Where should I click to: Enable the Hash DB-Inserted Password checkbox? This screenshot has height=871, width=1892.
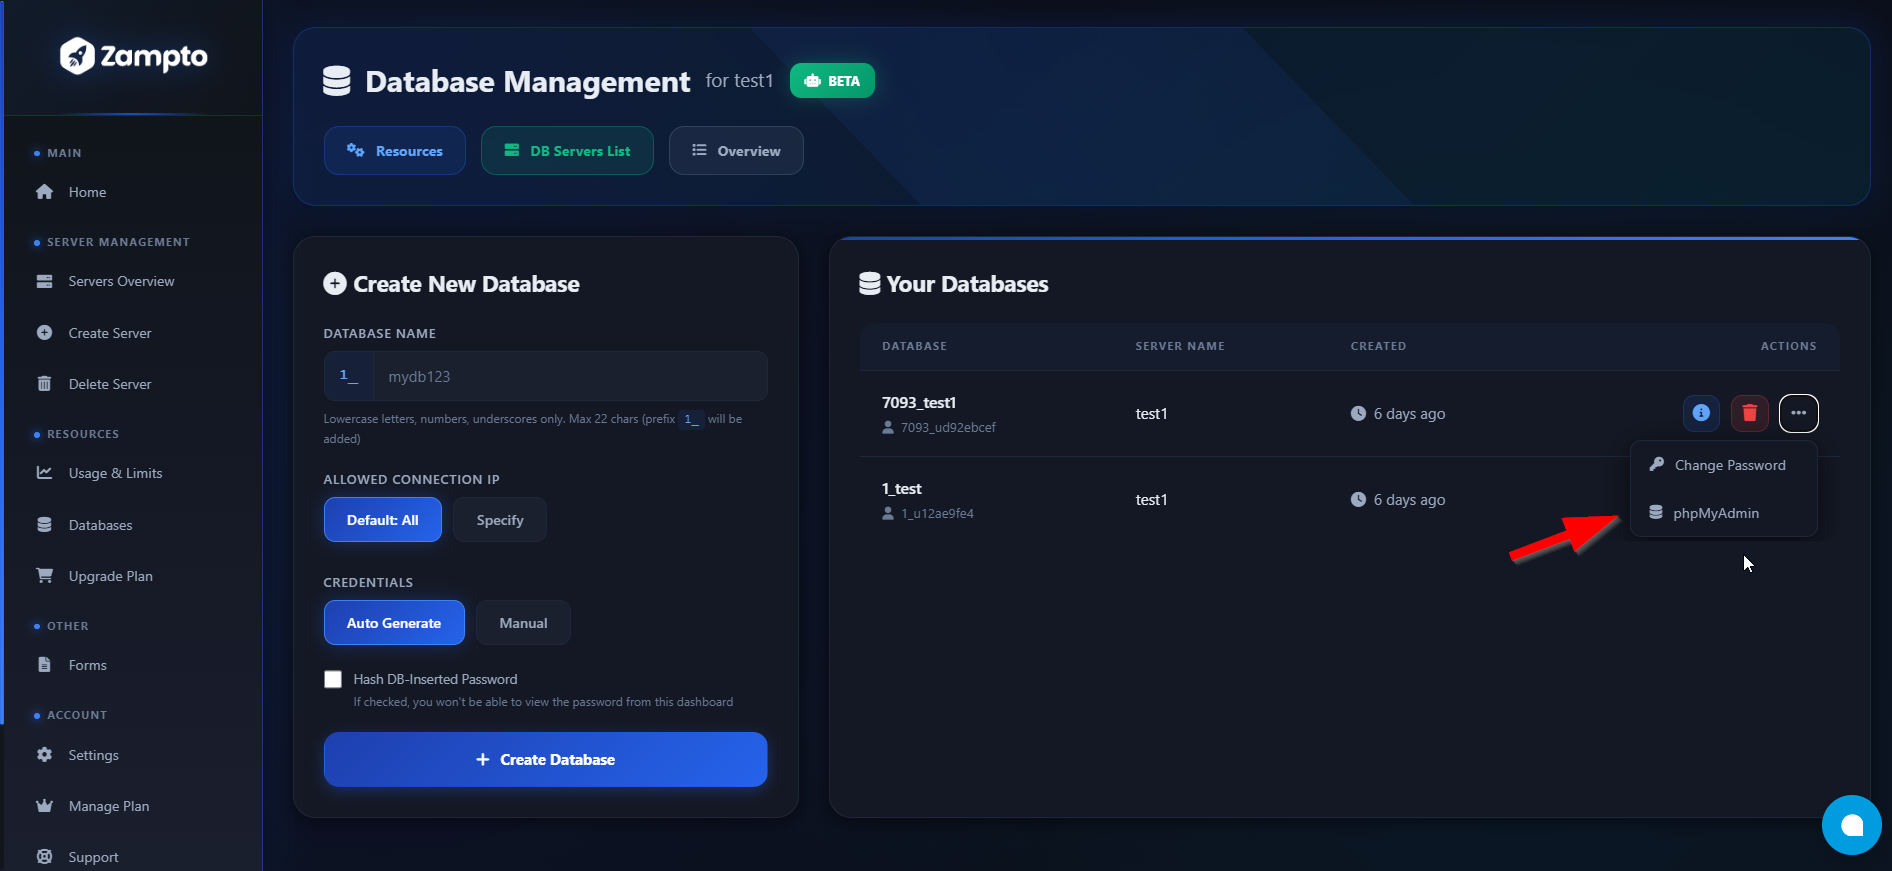[333, 680]
